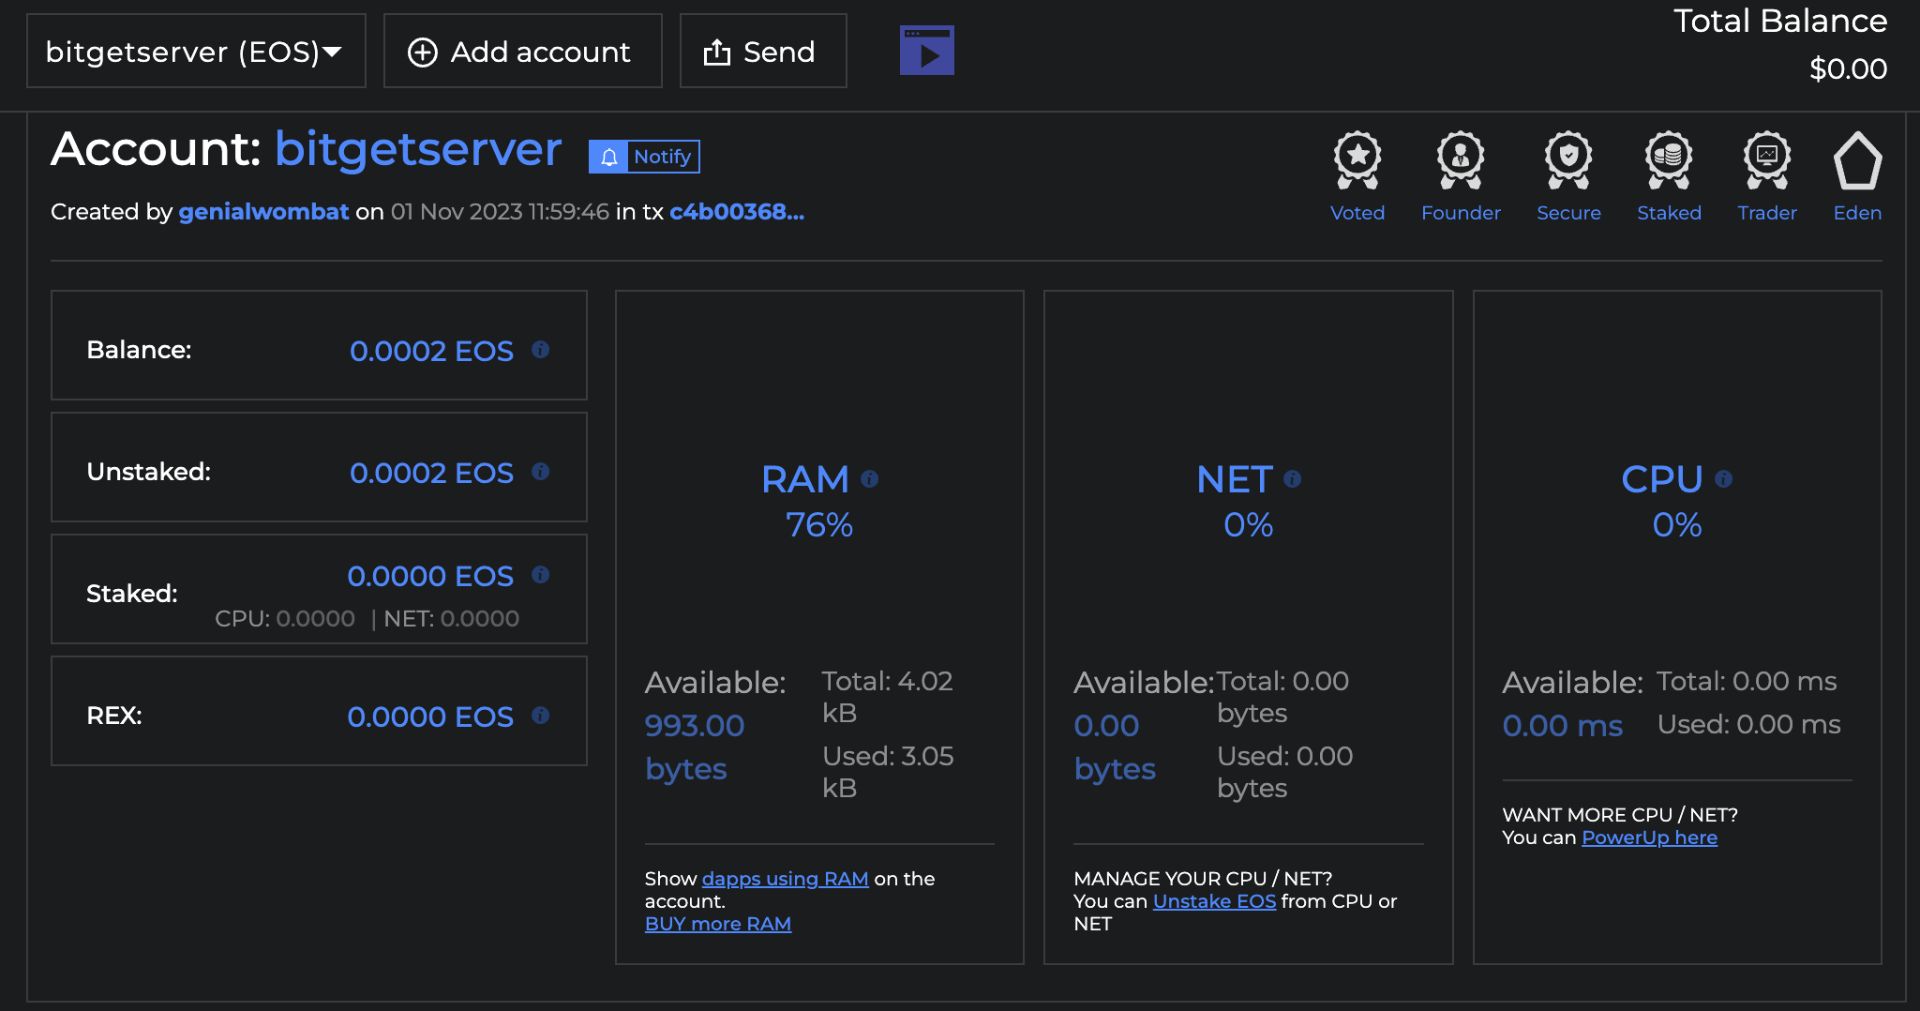Click the 'Used: 0.00 ms' CPU text
1920x1011 pixels.
coord(1749,724)
